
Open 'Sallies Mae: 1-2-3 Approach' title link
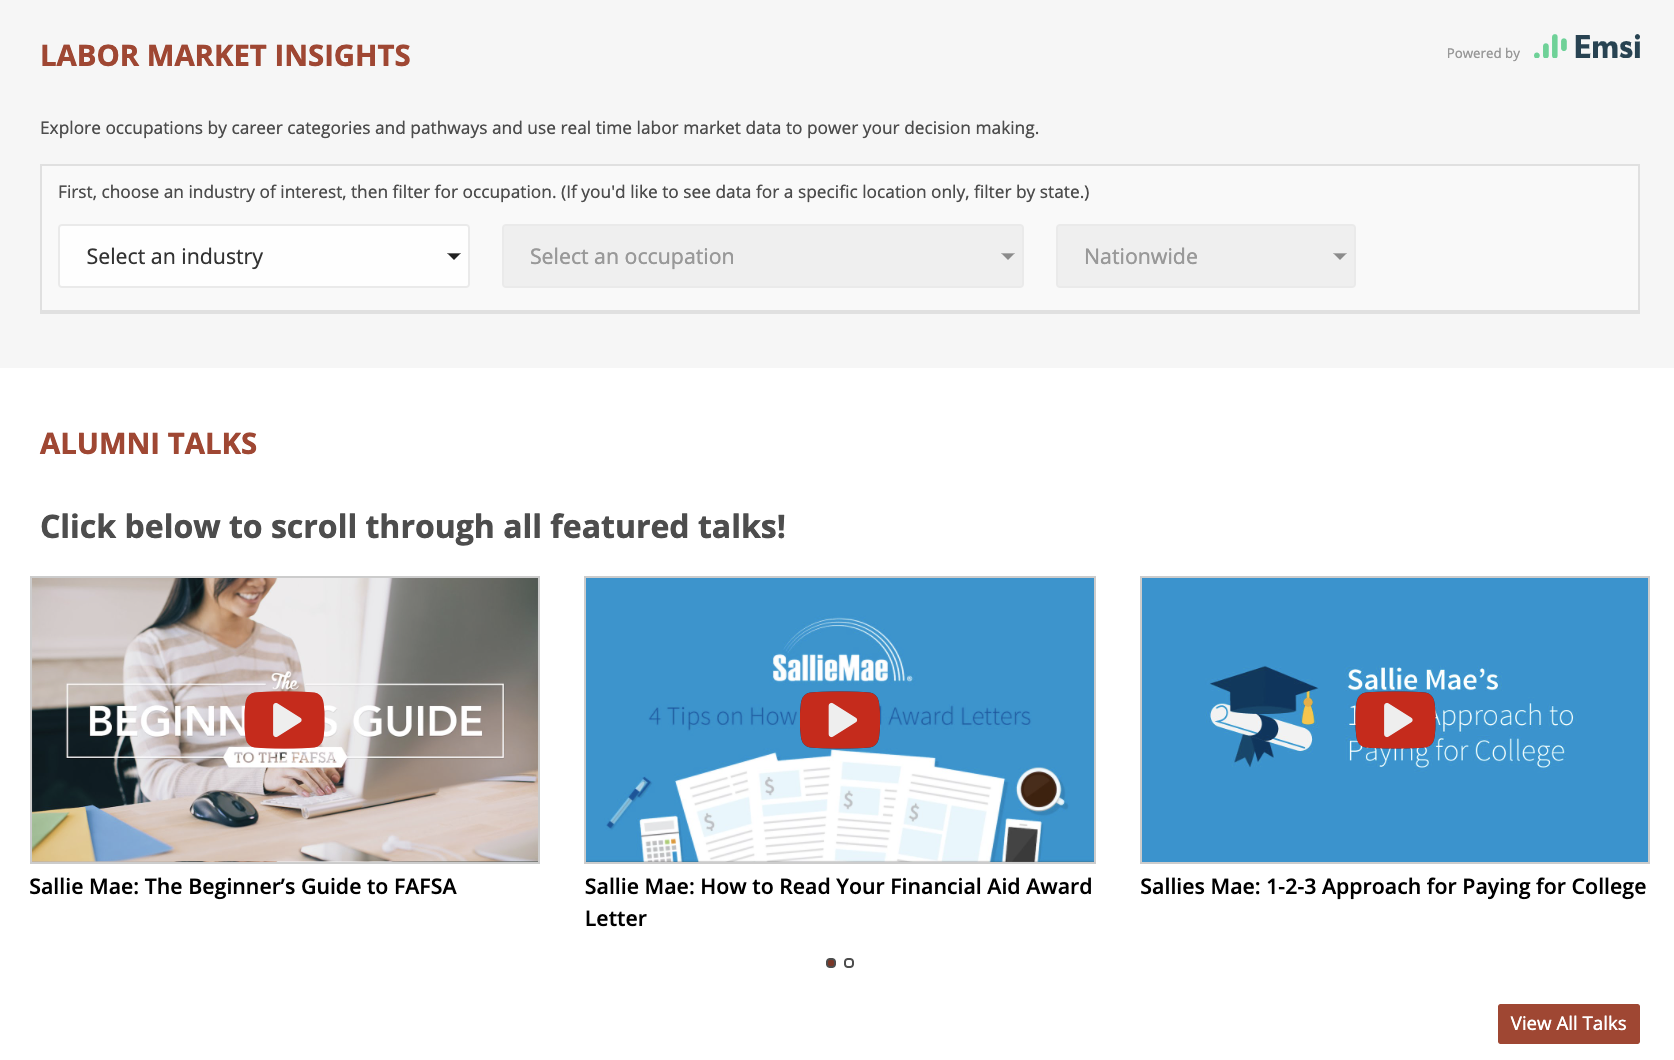(x=1392, y=887)
